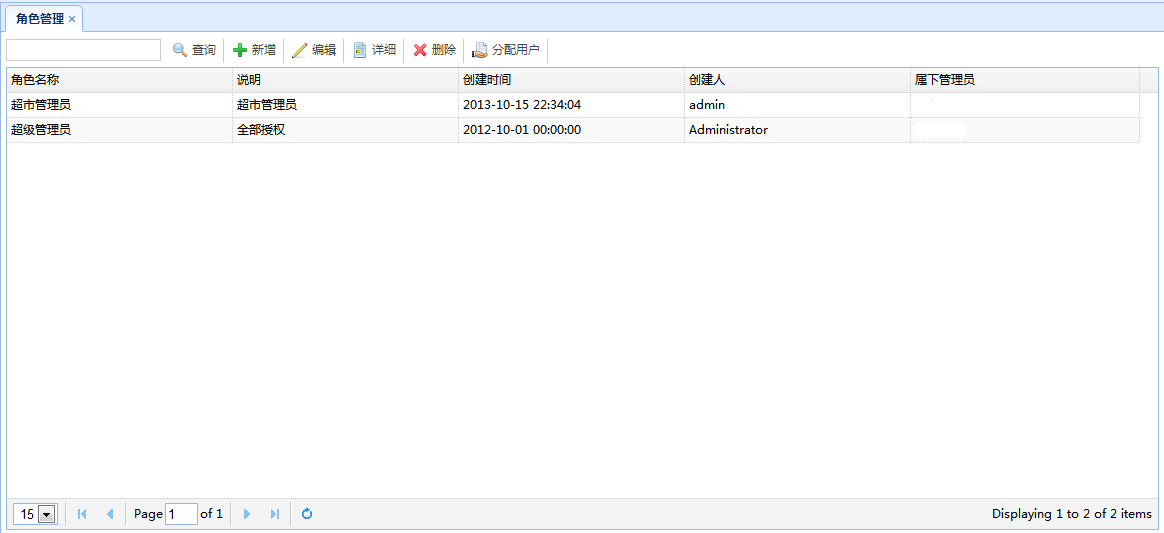Select the 超市管理员 role name cell
Screen dimensions: 1164x533
(120, 105)
